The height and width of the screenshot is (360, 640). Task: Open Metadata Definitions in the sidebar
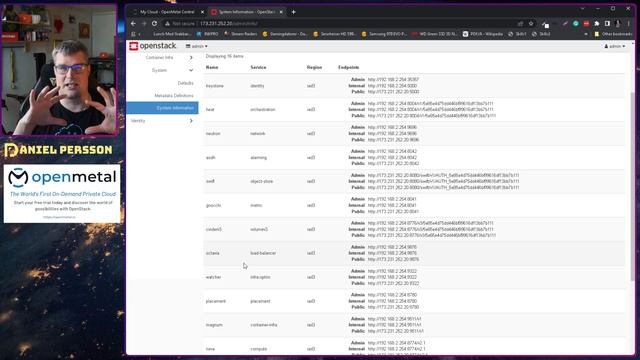tap(174, 96)
